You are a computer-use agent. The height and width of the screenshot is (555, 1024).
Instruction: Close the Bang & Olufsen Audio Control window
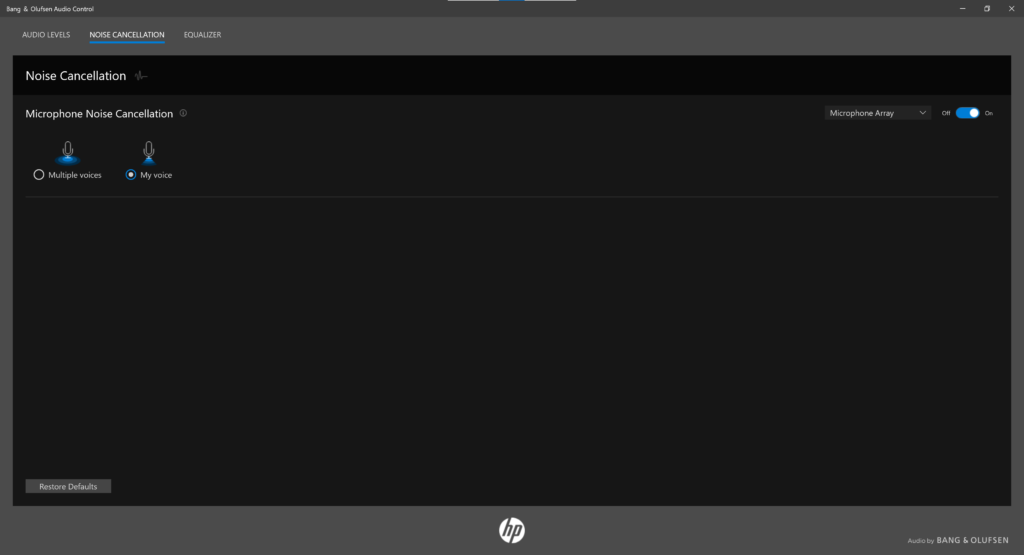click(1011, 8)
